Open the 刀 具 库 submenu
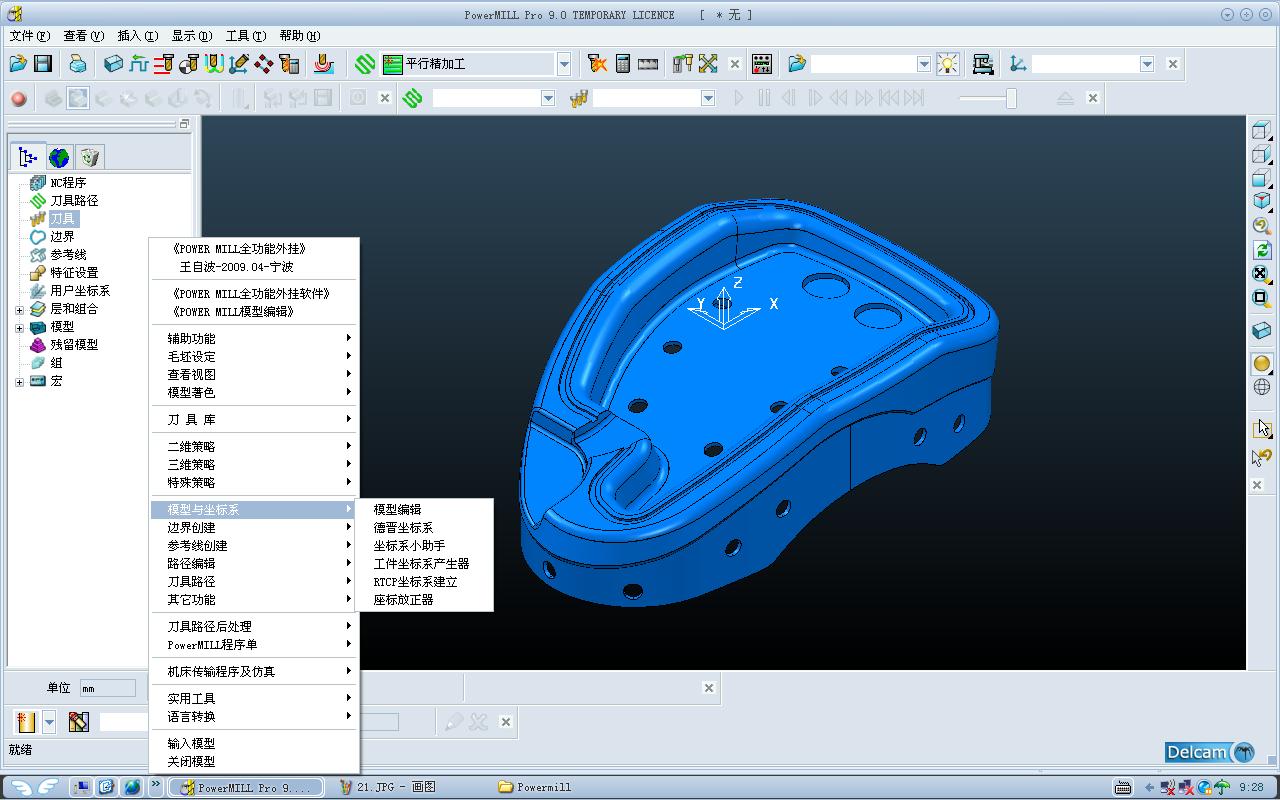Viewport: 1280px width, 800px height. pos(254,420)
